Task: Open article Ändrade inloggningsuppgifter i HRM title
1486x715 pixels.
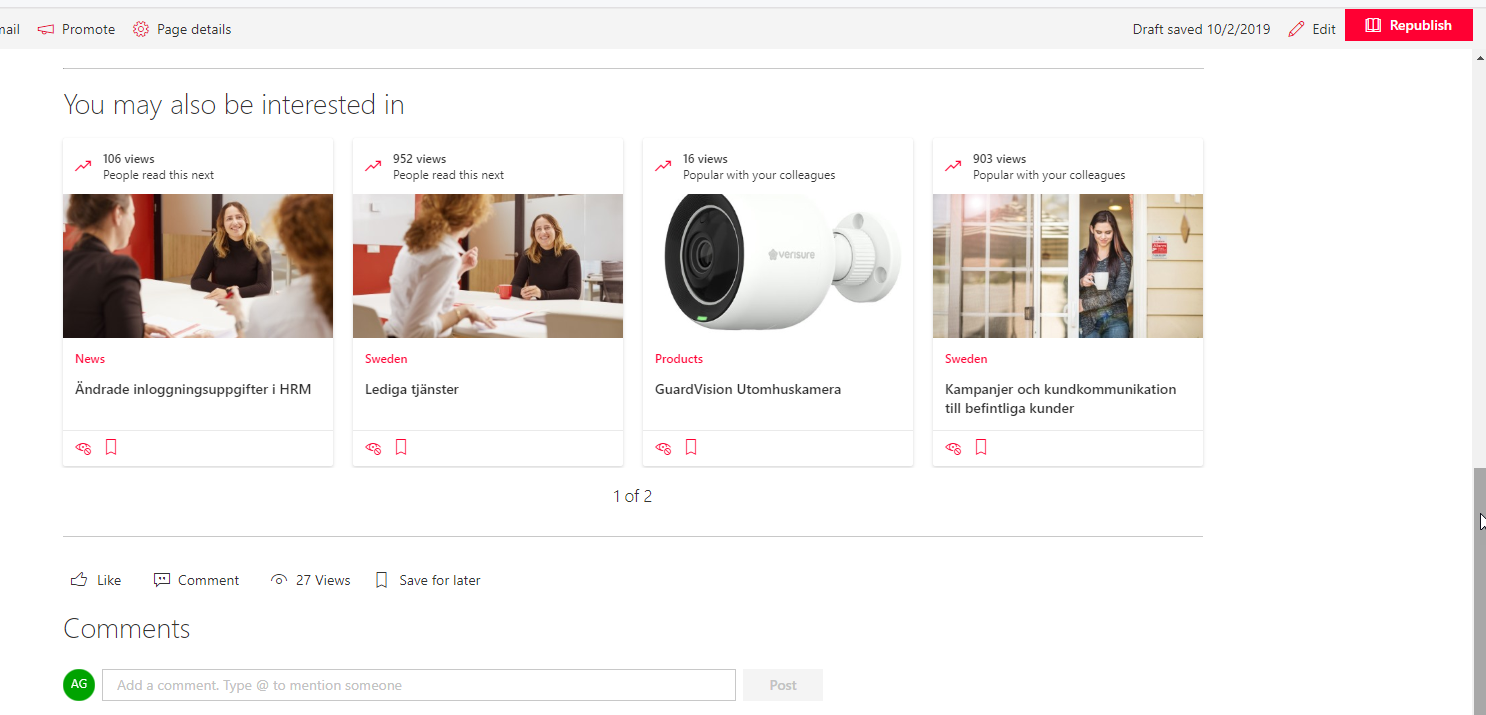Action: pyautogui.click(x=193, y=389)
